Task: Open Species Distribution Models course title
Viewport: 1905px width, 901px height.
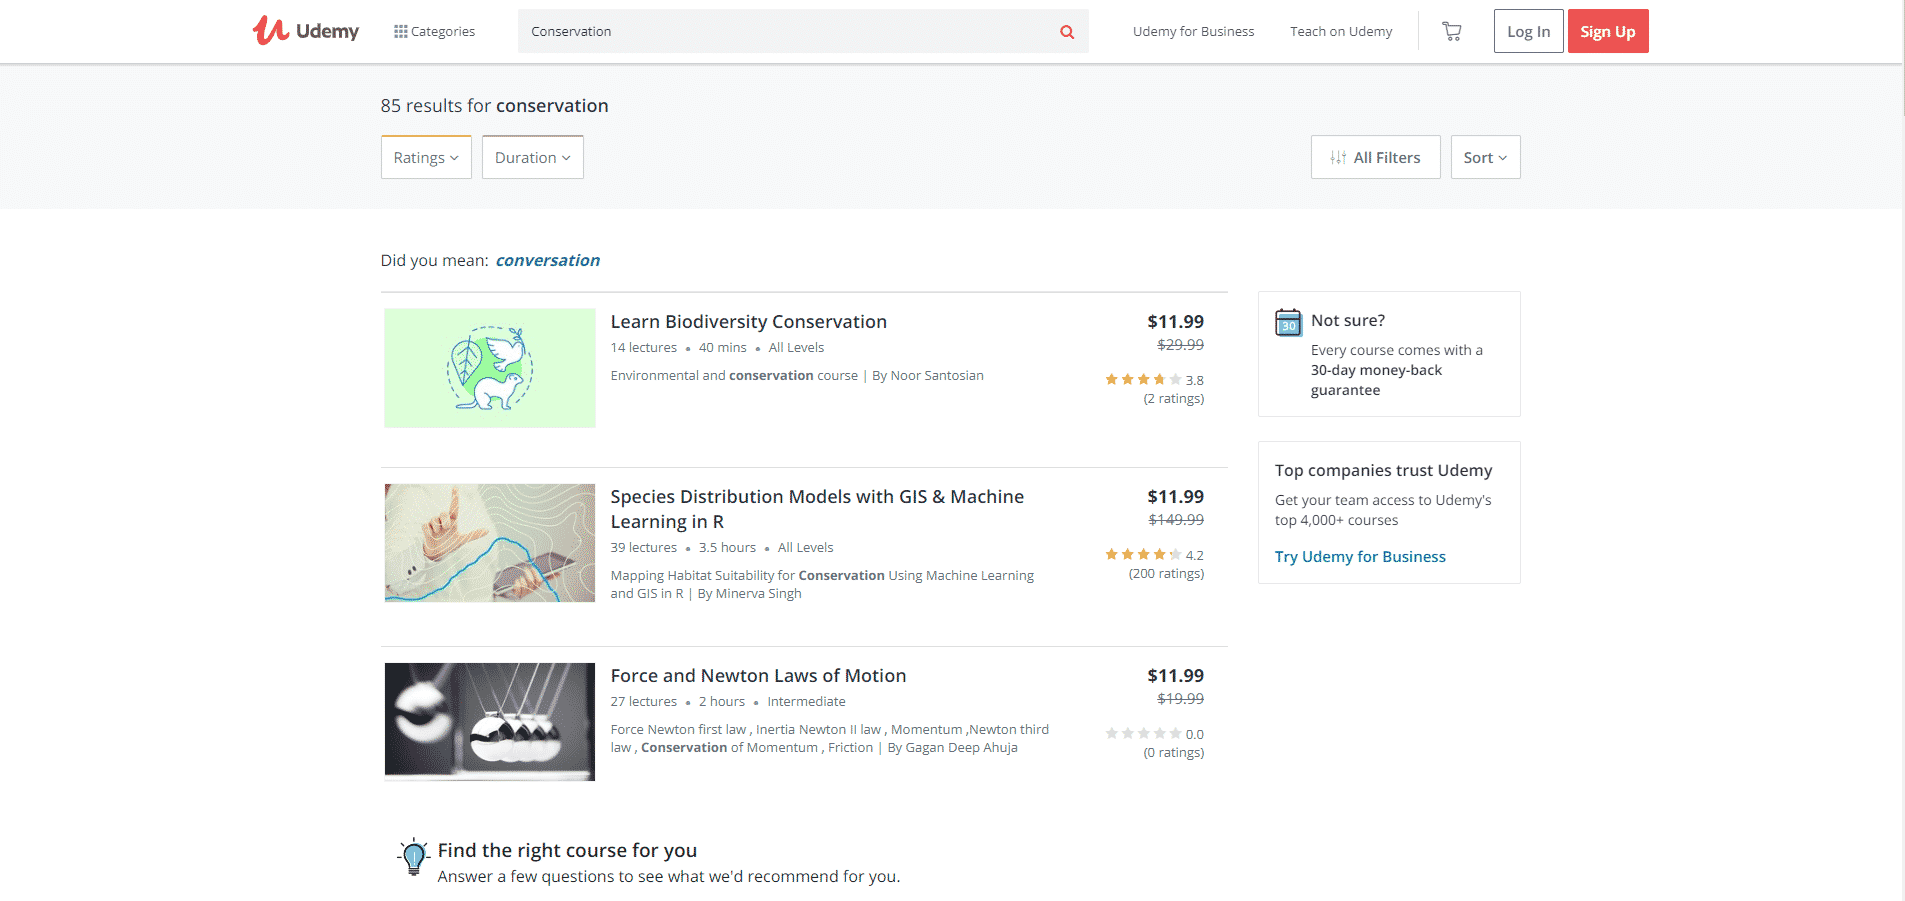Action: tap(817, 509)
